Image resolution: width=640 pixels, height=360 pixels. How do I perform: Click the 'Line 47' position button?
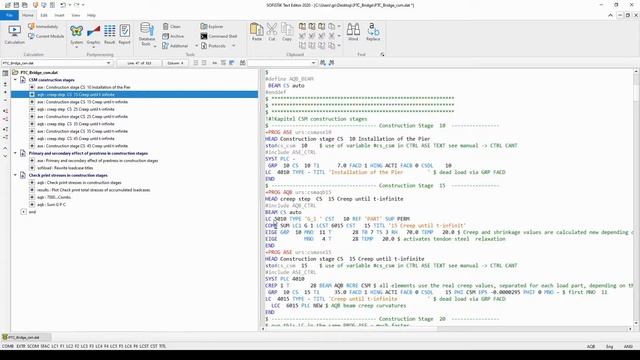tap(139, 63)
